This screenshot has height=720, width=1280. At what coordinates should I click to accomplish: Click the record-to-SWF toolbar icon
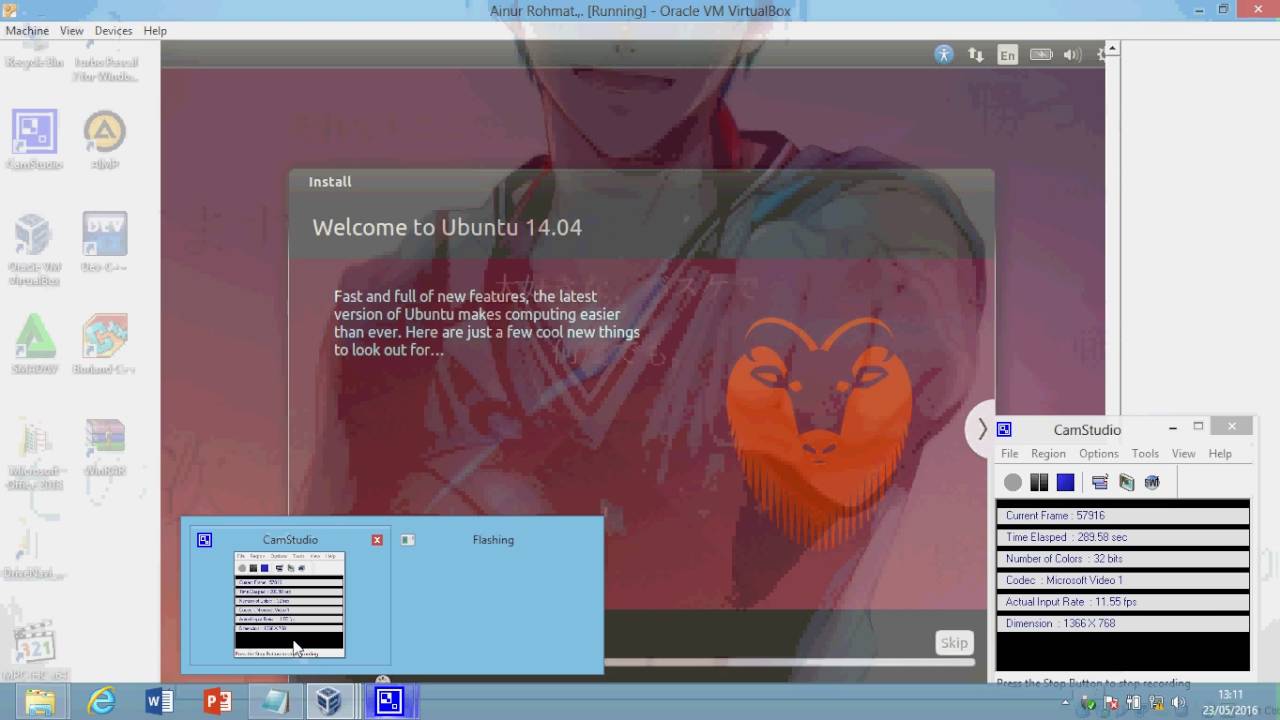pyautogui.click(x=1152, y=482)
